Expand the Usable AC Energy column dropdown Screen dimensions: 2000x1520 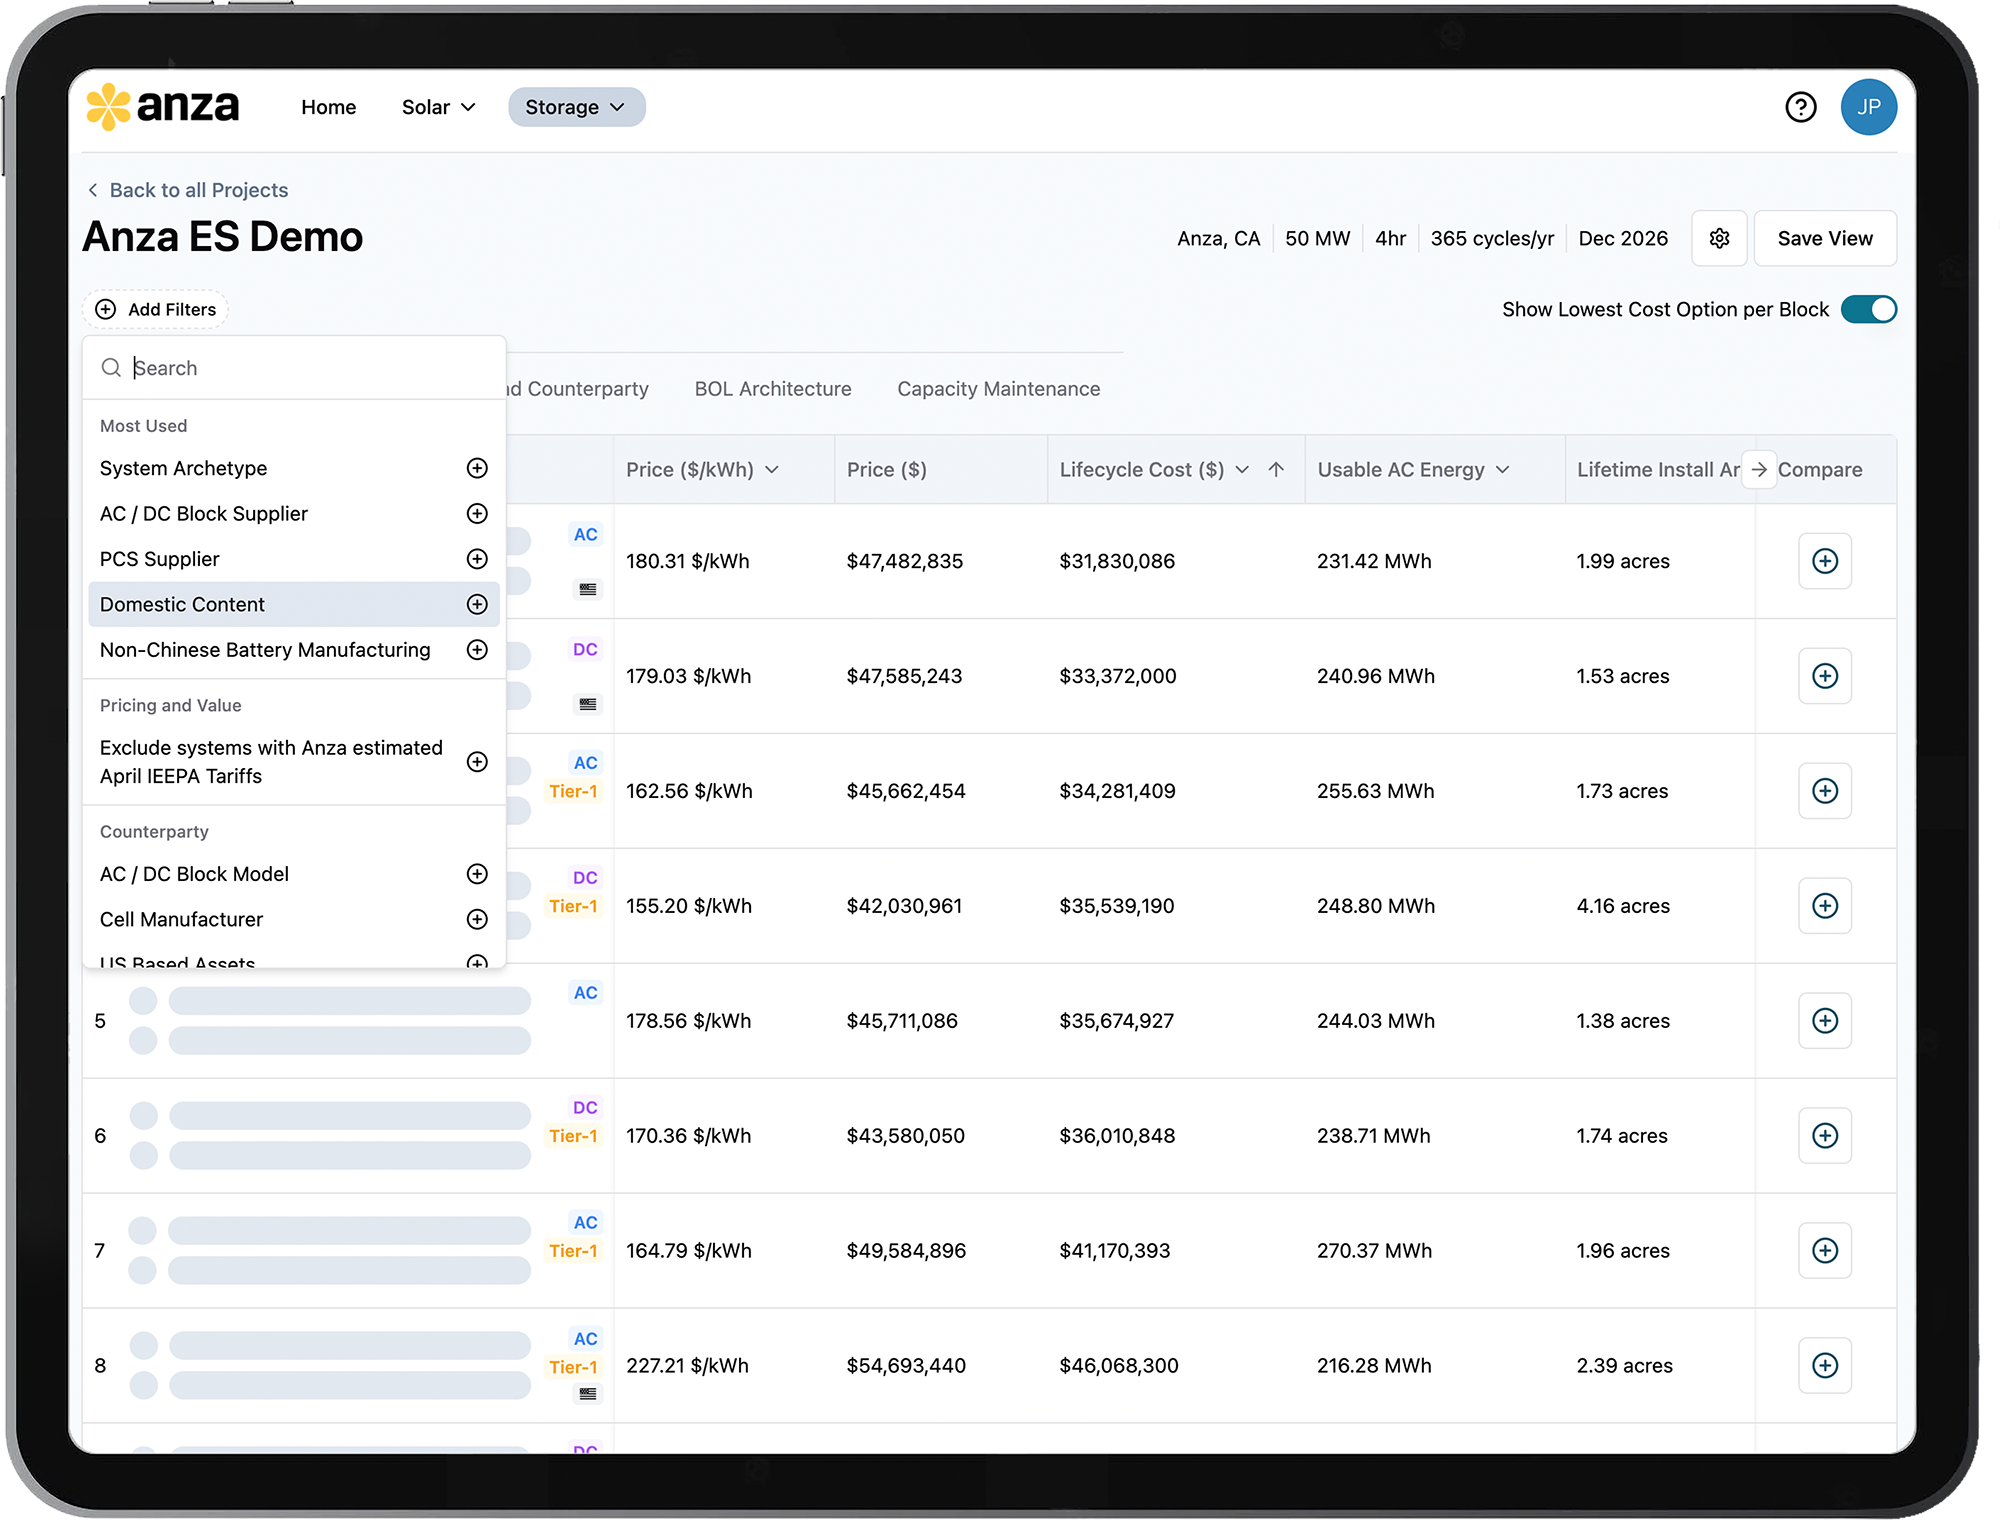coord(1502,469)
